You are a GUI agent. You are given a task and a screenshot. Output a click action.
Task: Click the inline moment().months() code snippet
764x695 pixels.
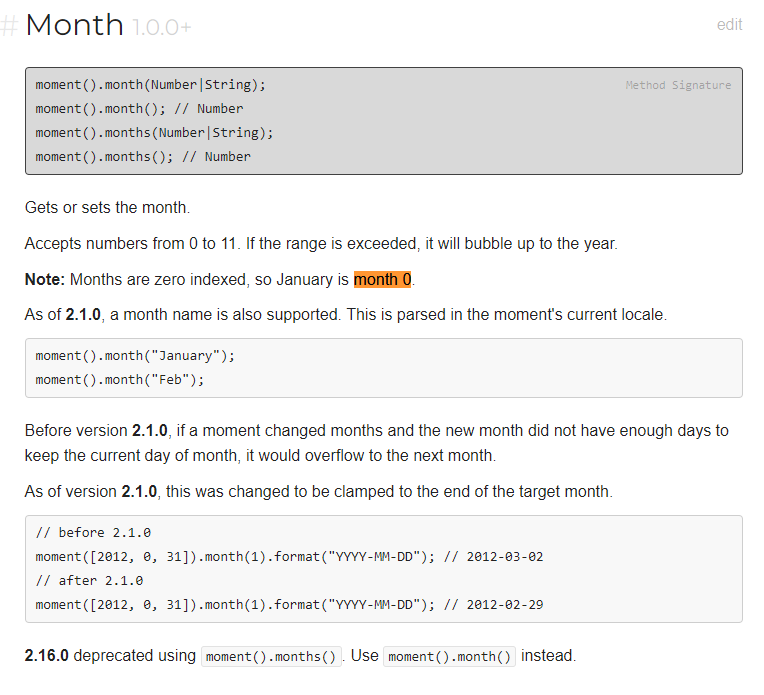click(x=271, y=656)
